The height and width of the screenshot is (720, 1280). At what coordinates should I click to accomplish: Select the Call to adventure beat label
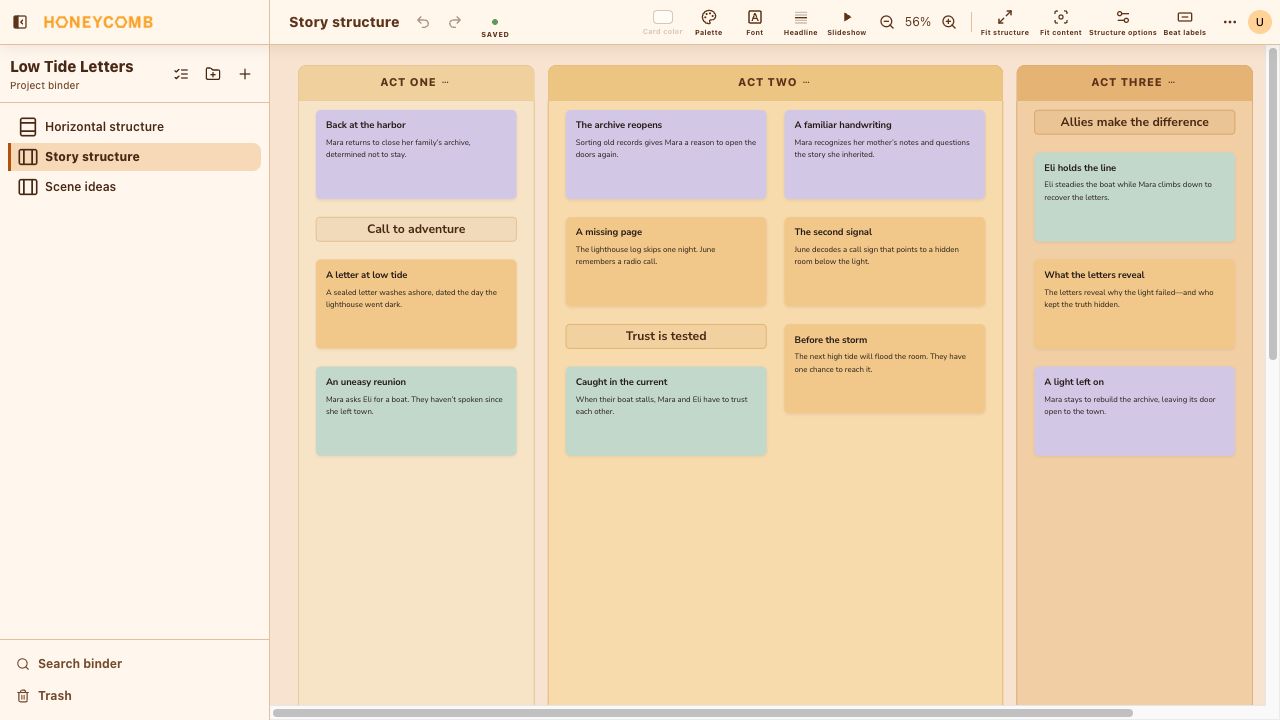pyautogui.click(x=416, y=229)
